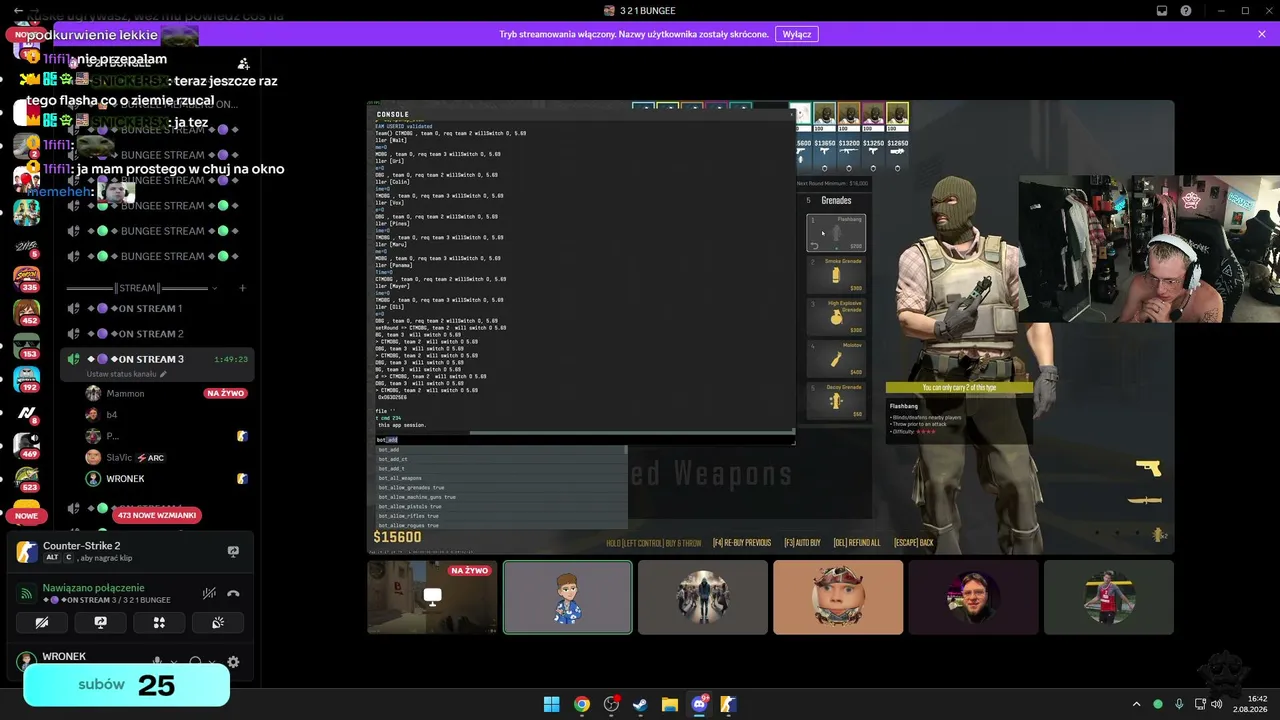
Task: Toggle microphone mute in the user panel
Action: click(157, 662)
